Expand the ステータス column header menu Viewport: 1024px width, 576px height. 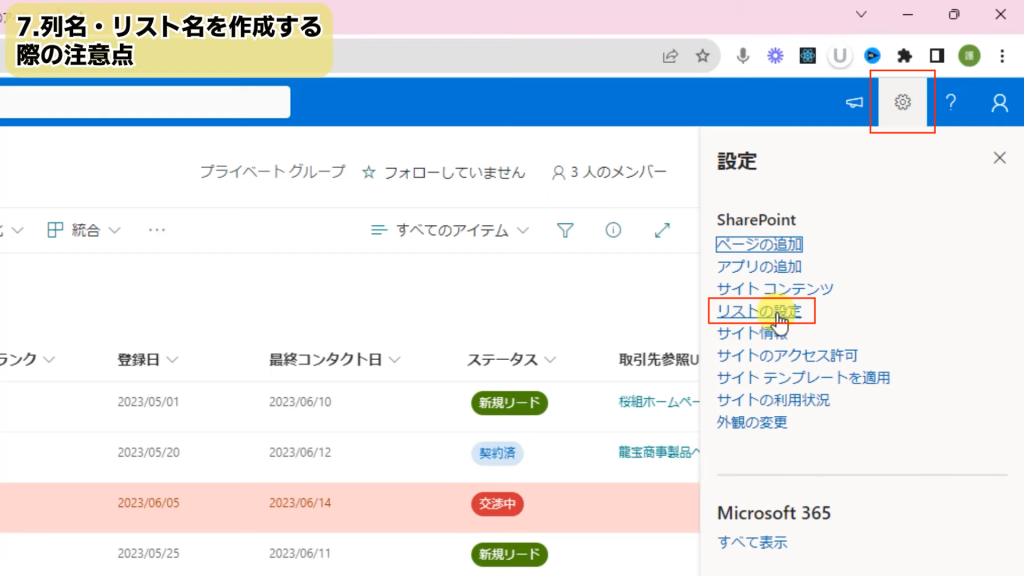(x=512, y=360)
